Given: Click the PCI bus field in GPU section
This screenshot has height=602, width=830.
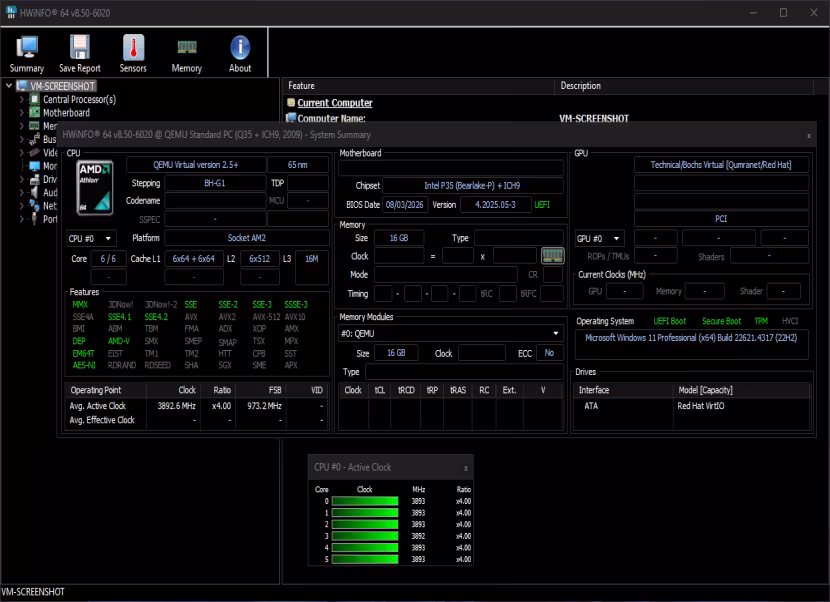Looking at the screenshot, I should click(721, 219).
